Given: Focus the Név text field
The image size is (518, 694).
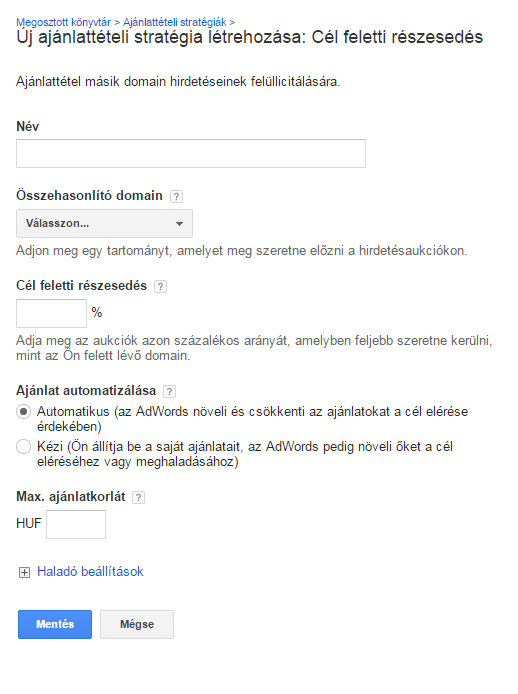Looking at the screenshot, I should tap(191, 154).
